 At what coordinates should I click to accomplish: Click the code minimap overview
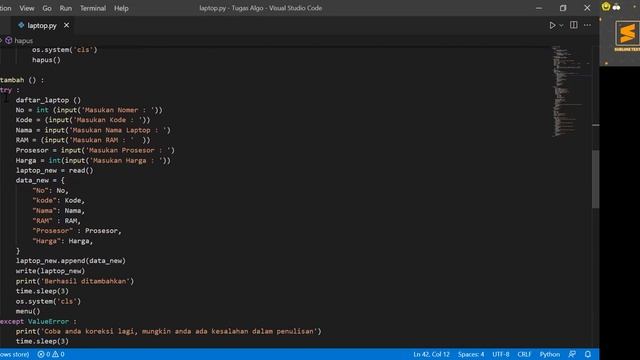pos(571,92)
